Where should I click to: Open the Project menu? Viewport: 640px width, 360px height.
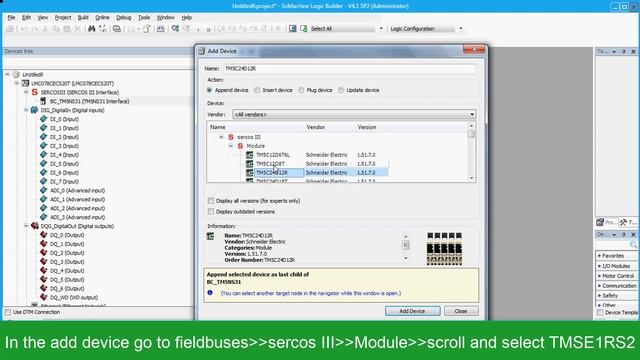(63, 18)
